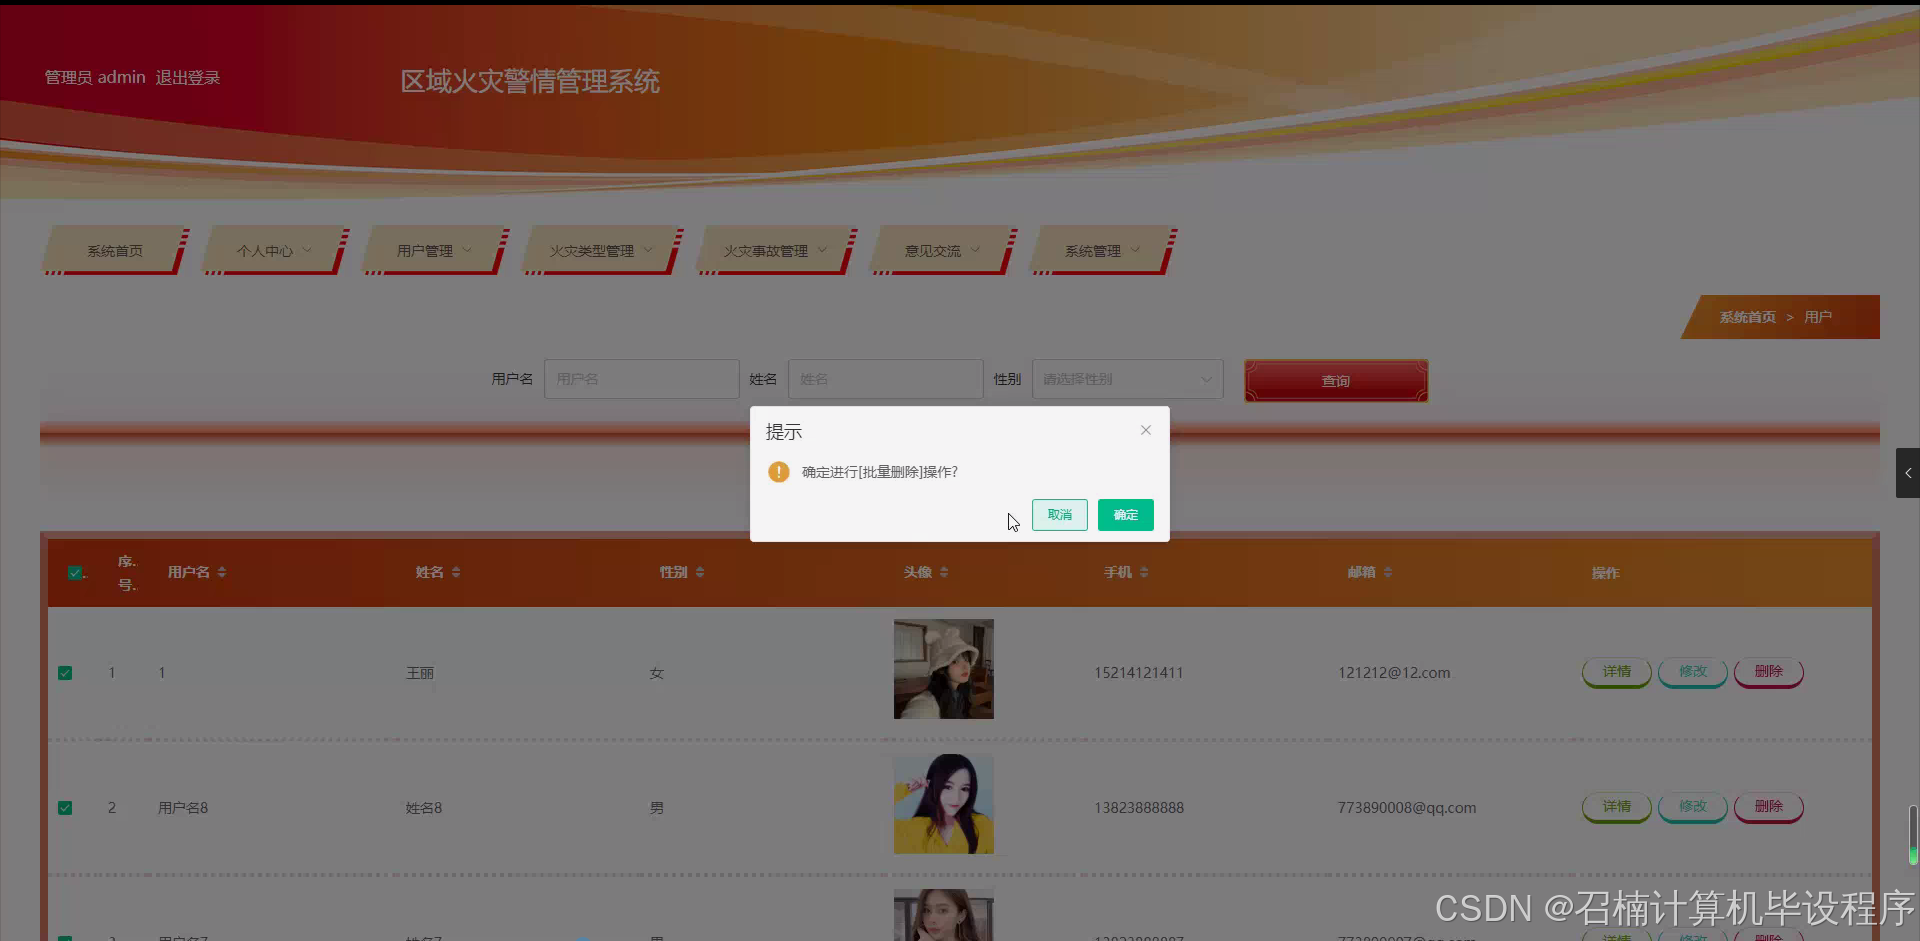This screenshot has height=941, width=1920.
Task: Focus the 姓名 search input
Action: tap(886, 379)
